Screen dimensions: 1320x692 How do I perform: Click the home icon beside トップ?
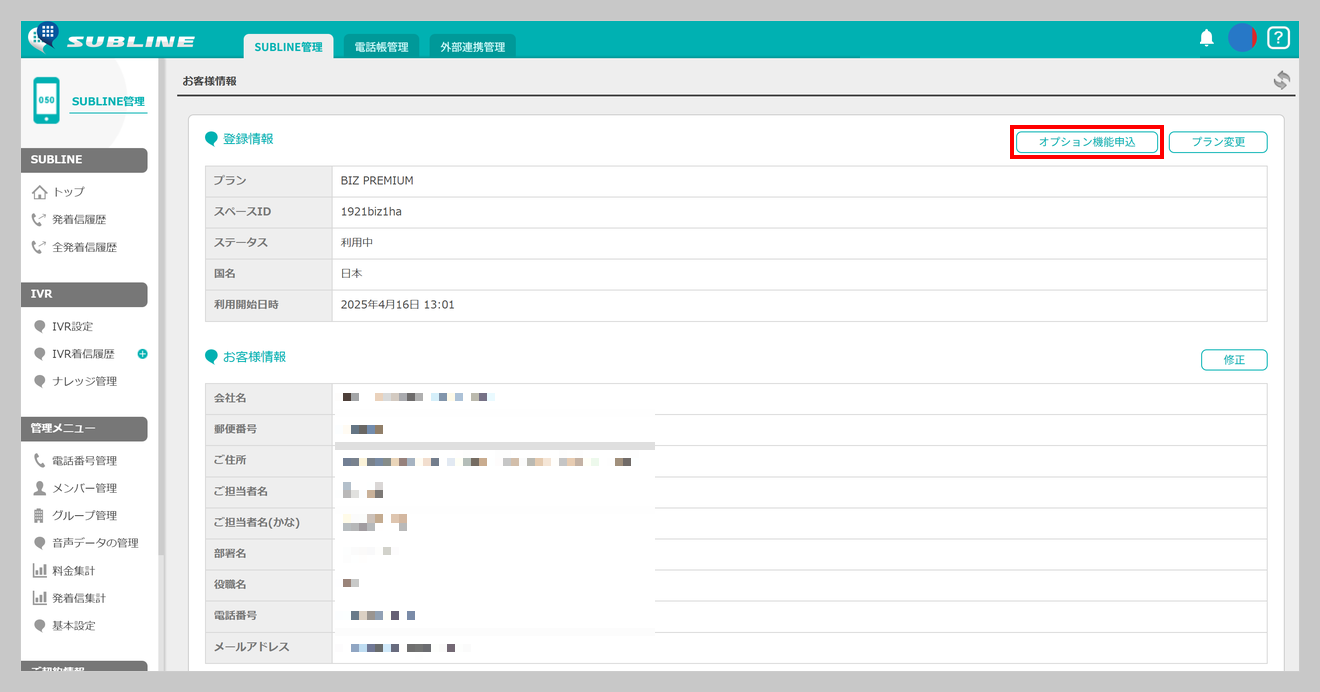pos(40,192)
